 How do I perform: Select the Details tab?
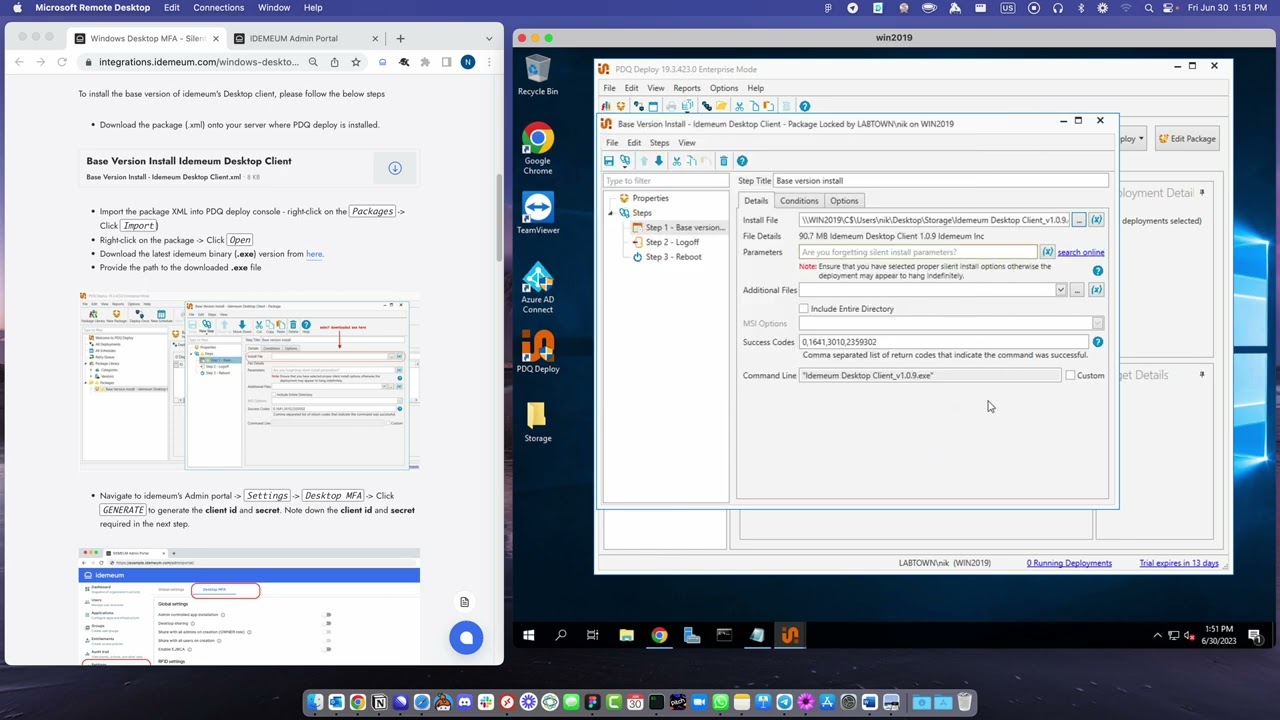pos(756,201)
